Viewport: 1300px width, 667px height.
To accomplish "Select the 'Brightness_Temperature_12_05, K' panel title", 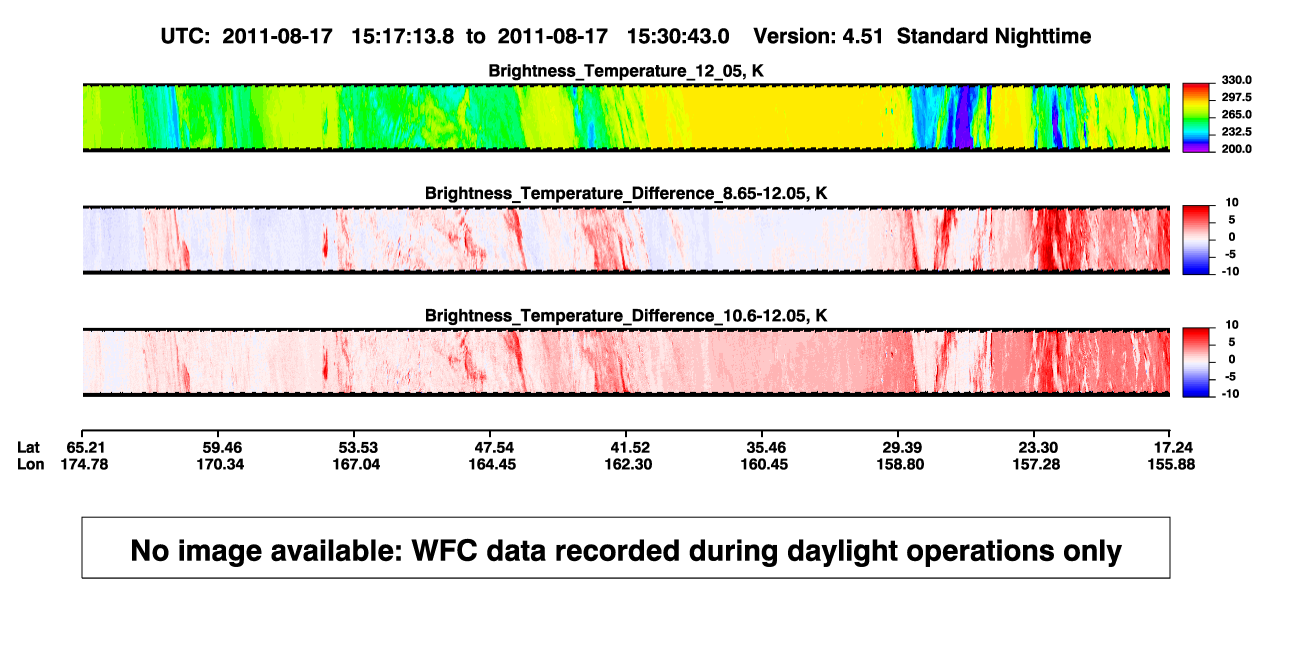I will coord(626,70).
